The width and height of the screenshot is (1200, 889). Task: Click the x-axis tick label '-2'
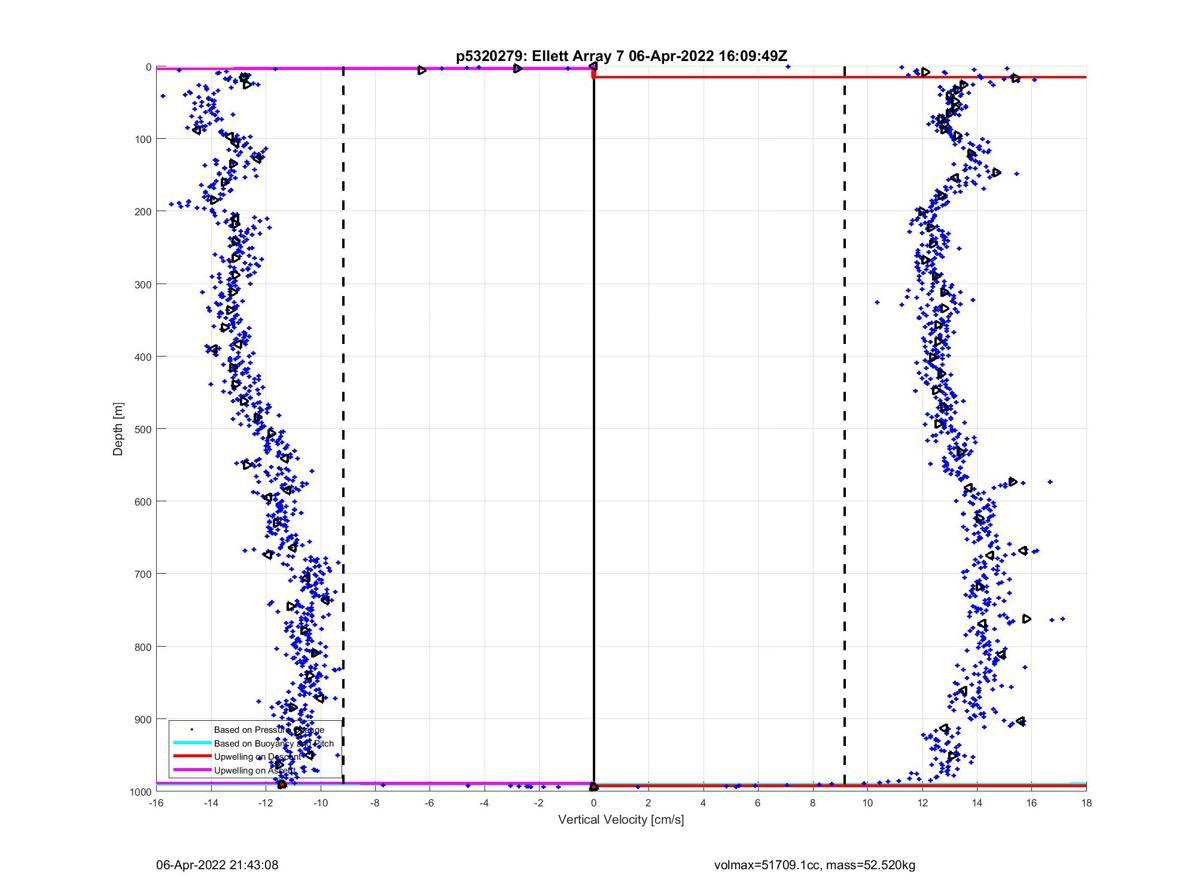pyautogui.click(x=539, y=803)
